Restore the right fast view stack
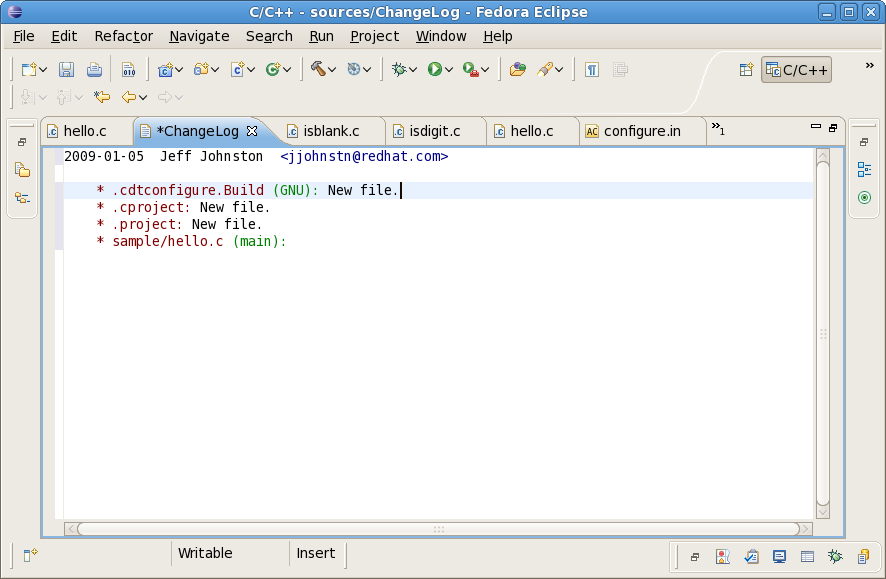Image resolution: width=886 pixels, height=579 pixels. 864,142
